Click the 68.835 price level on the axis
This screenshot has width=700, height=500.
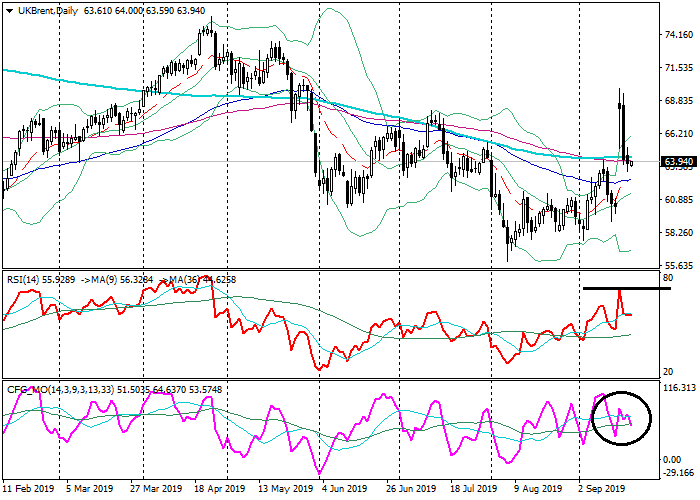678,101
